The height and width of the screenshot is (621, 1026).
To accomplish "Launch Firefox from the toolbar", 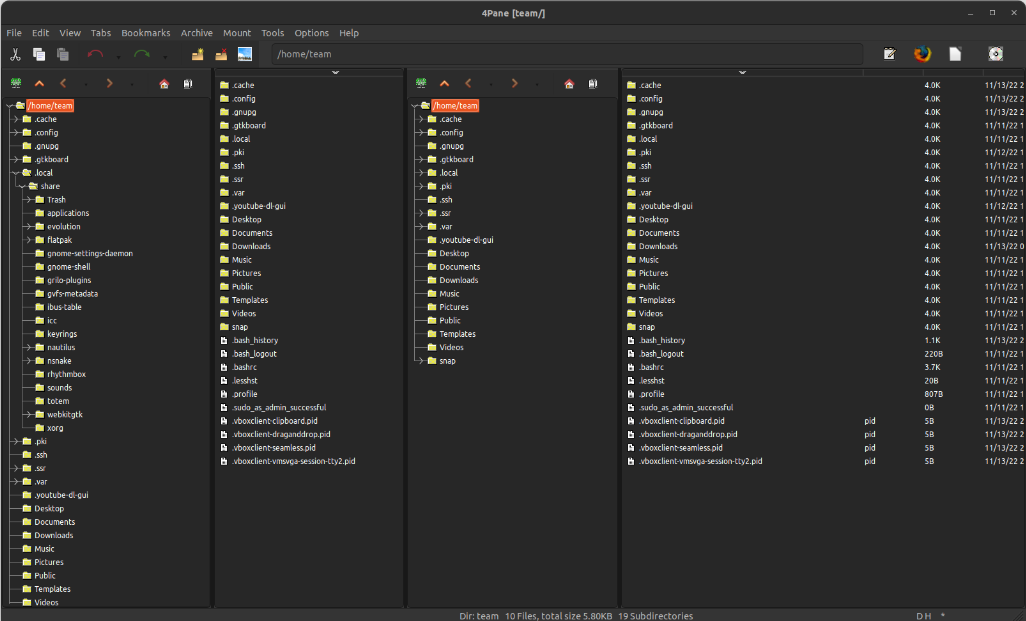I will pyautogui.click(x=923, y=54).
